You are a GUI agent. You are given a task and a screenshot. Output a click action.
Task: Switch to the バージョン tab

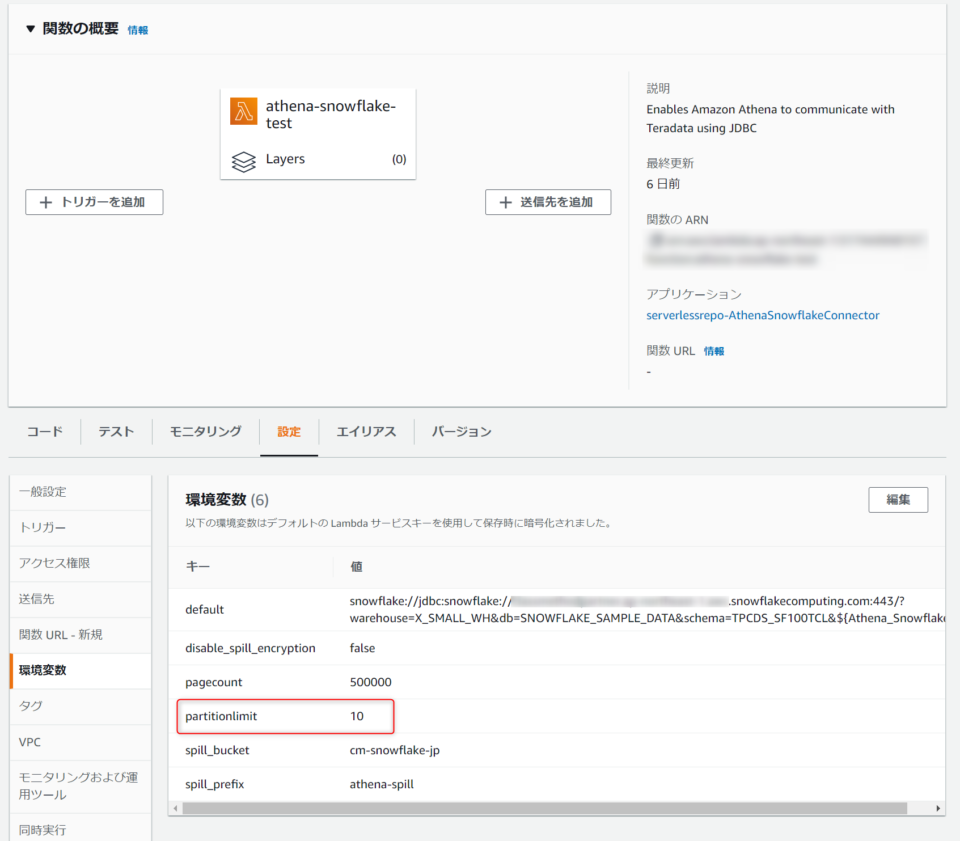click(x=462, y=432)
